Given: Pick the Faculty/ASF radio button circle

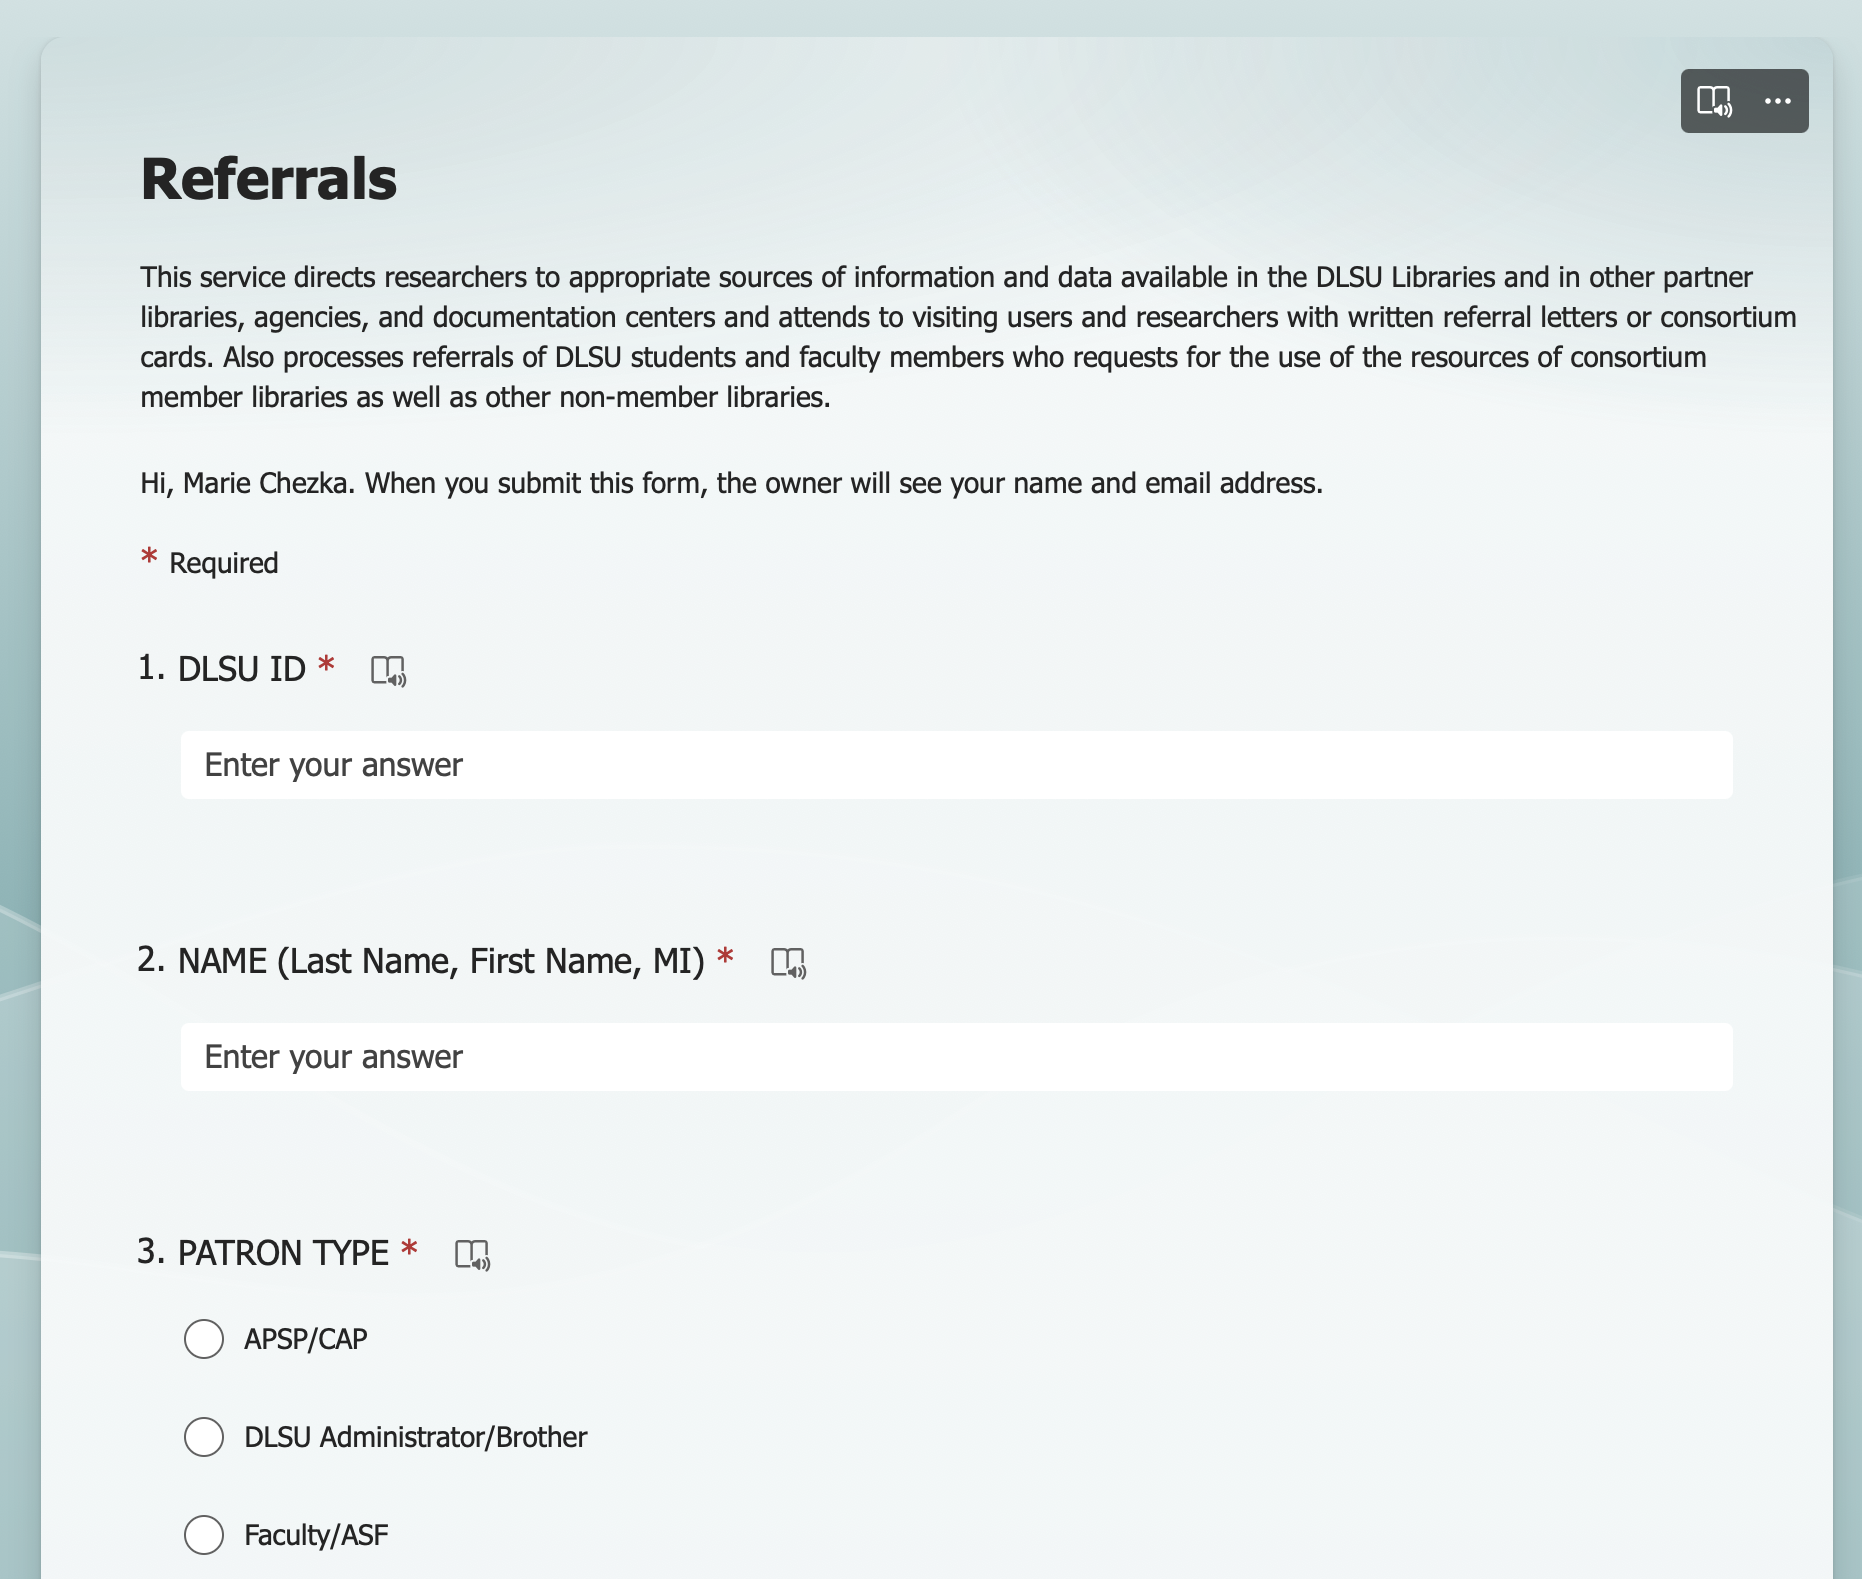Looking at the screenshot, I should (204, 1535).
